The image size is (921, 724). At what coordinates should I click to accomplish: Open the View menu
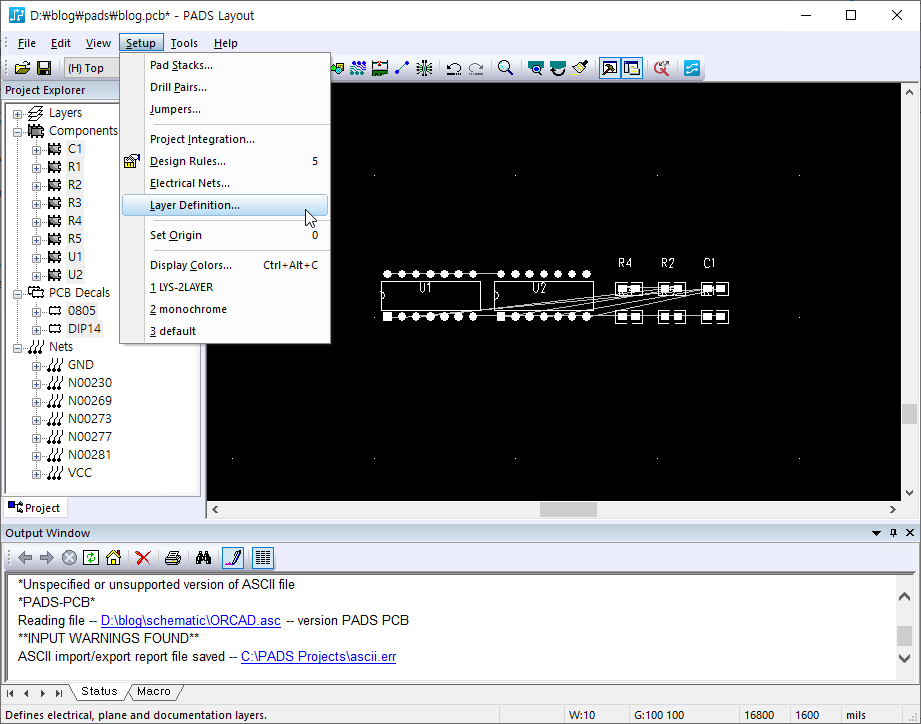[98, 43]
